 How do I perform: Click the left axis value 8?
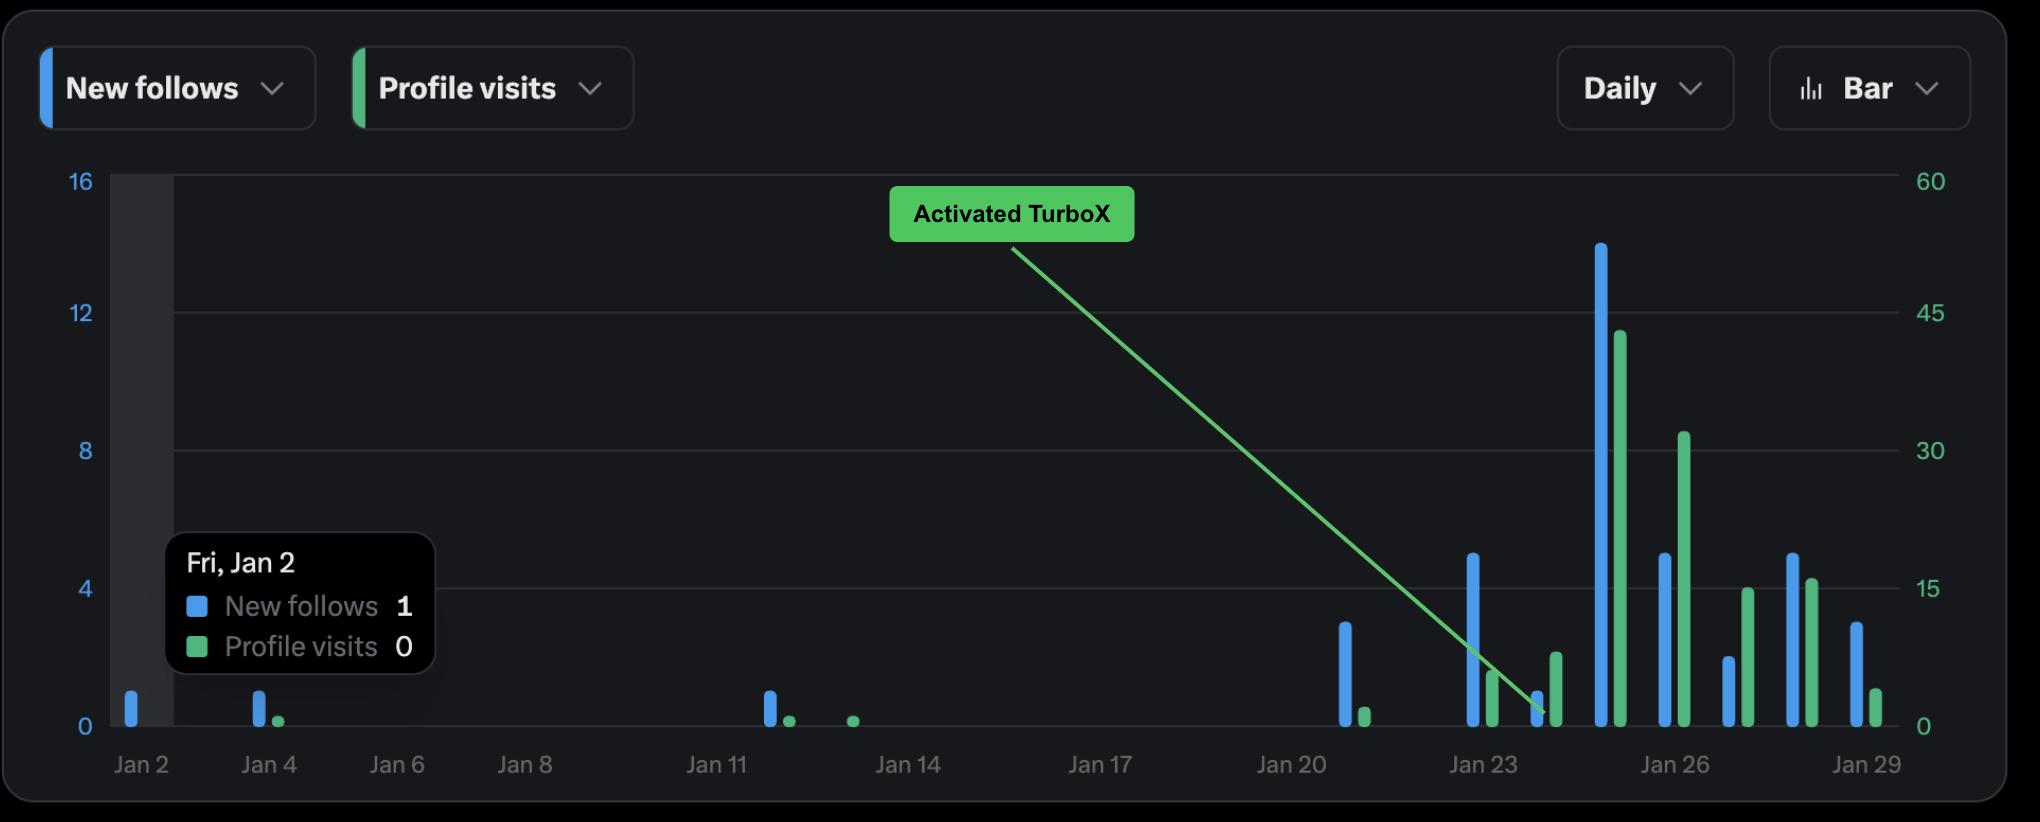click(x=86, y=451)
